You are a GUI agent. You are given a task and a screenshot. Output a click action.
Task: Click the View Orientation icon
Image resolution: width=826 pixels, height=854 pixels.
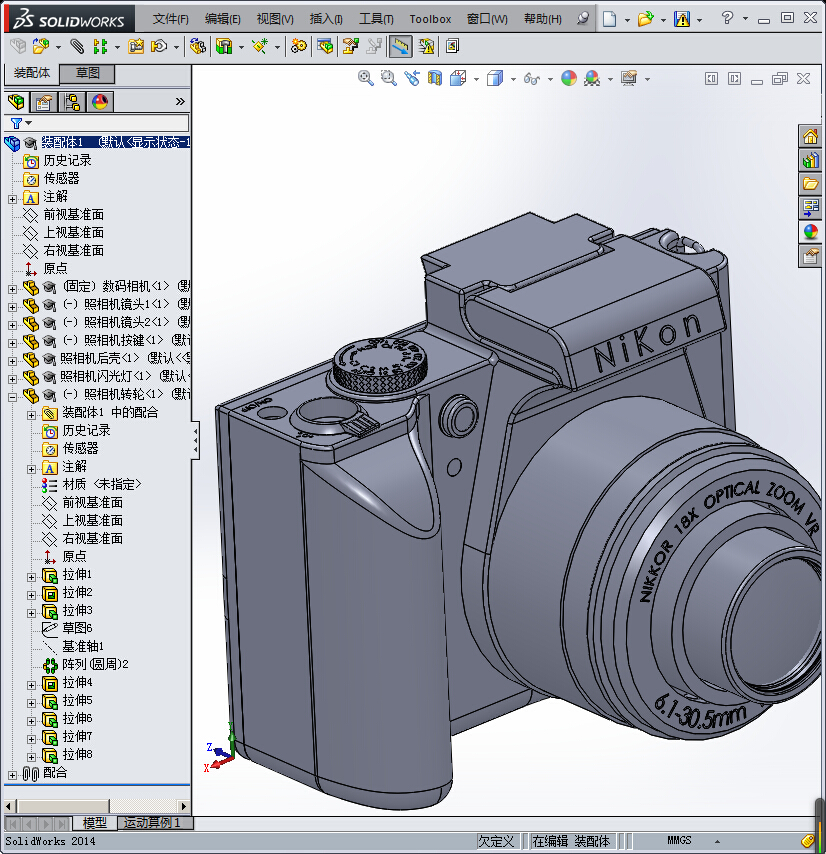458,78
